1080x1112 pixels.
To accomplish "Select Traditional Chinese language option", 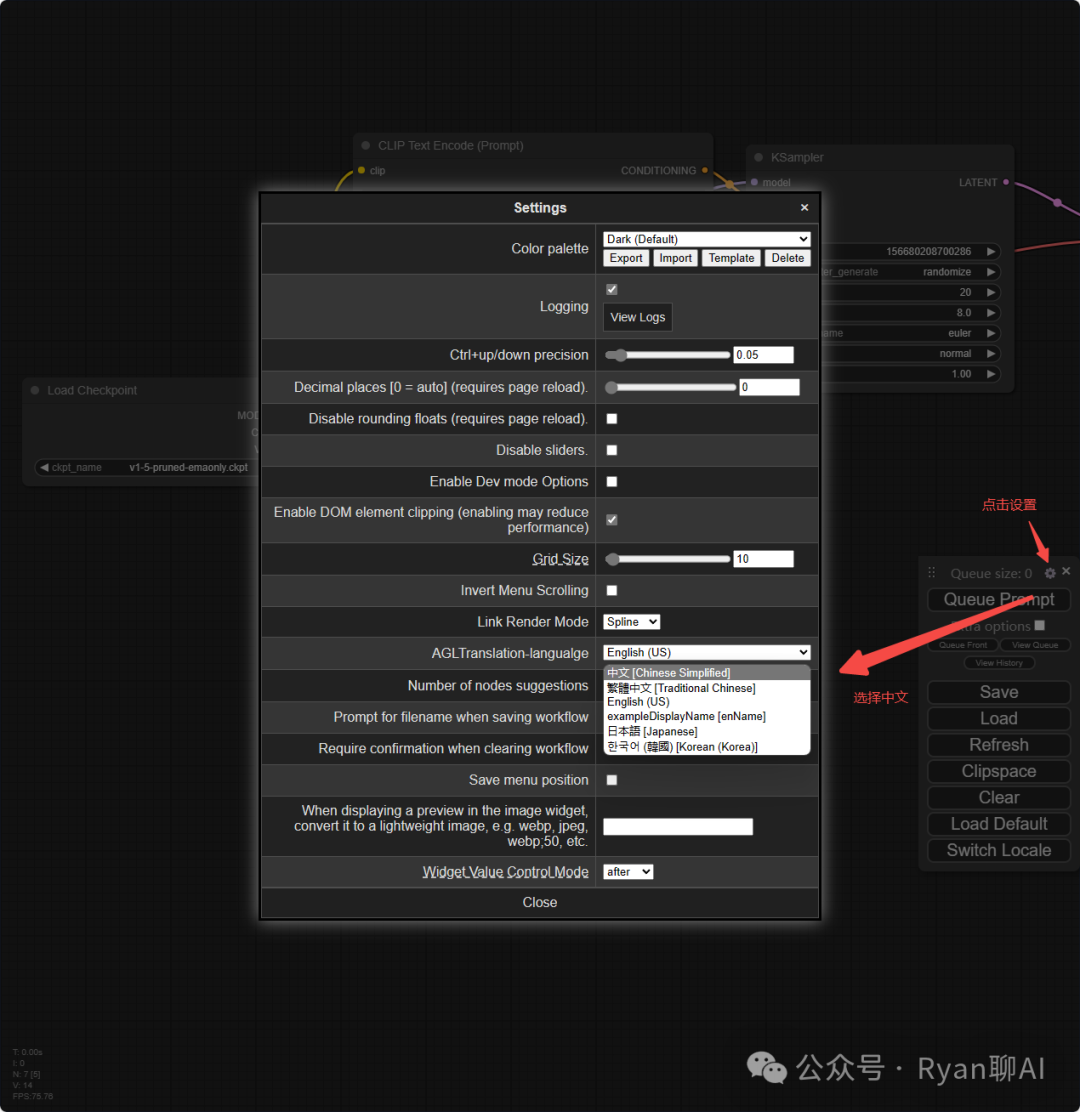I will point(707,688).
